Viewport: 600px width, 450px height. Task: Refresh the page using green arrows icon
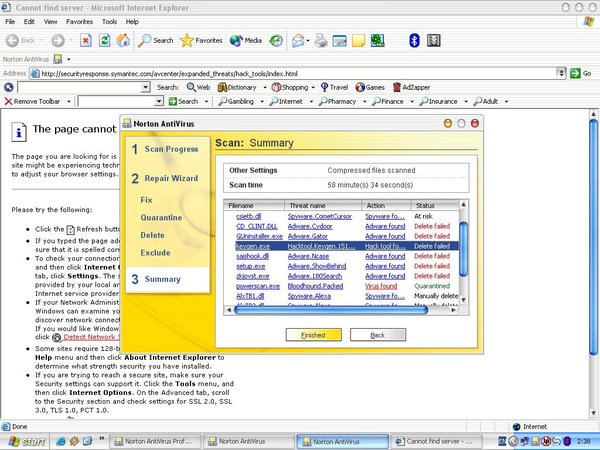tap(104, 40)
